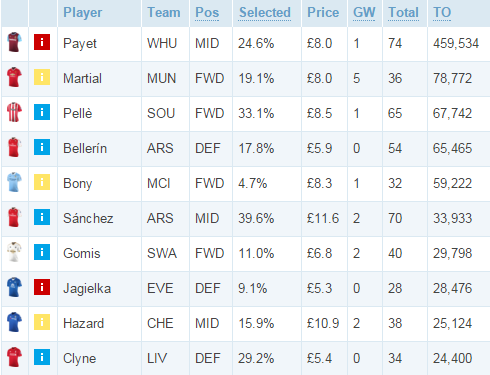
Task: Click Martial's yellow info icon
Action: click(42, 77)
